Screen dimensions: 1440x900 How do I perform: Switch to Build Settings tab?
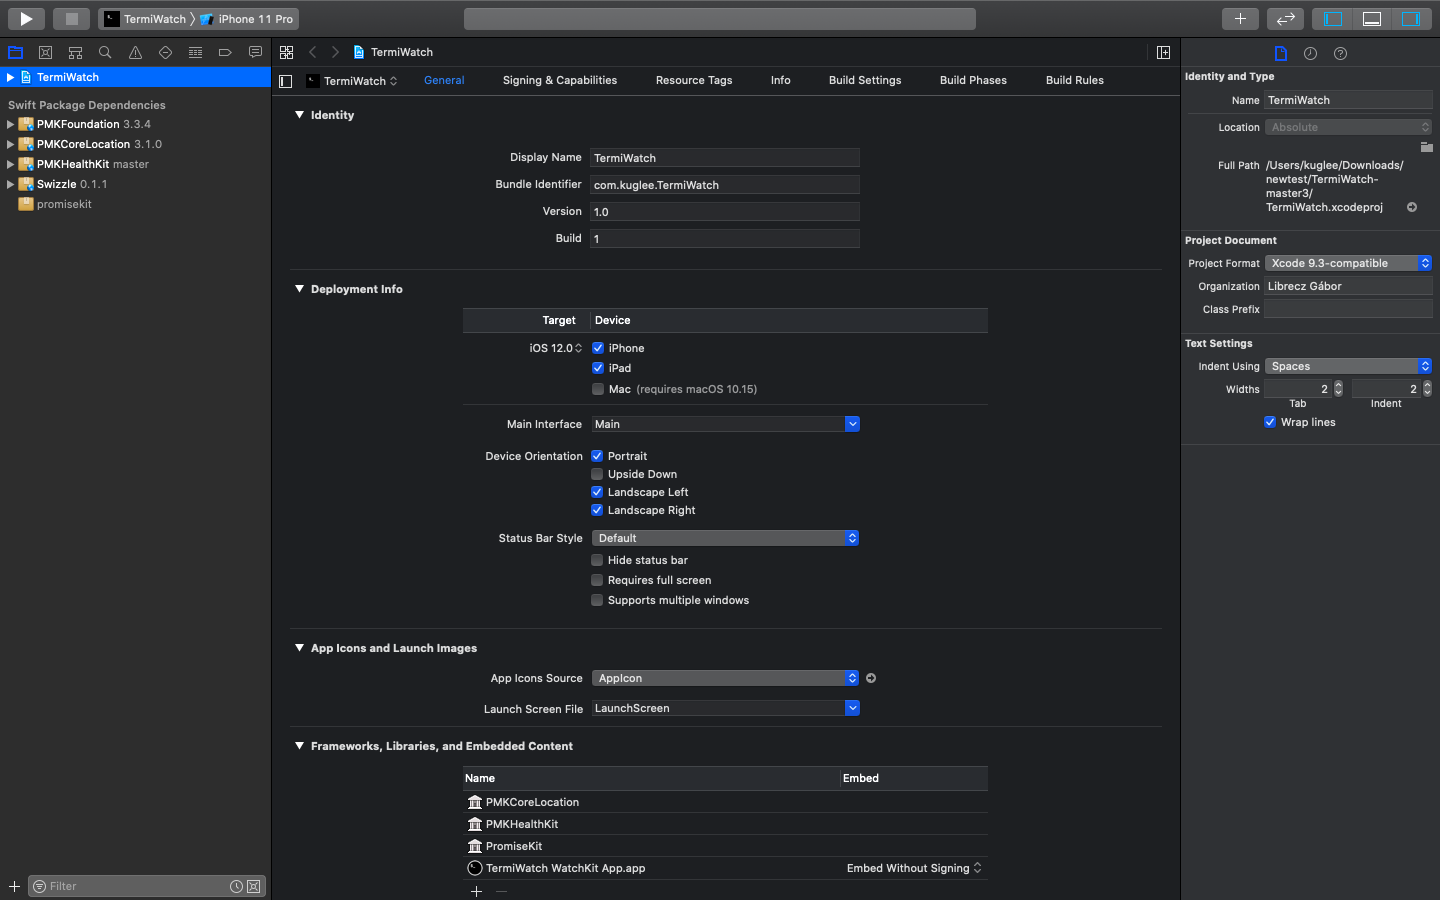point(865,80)
